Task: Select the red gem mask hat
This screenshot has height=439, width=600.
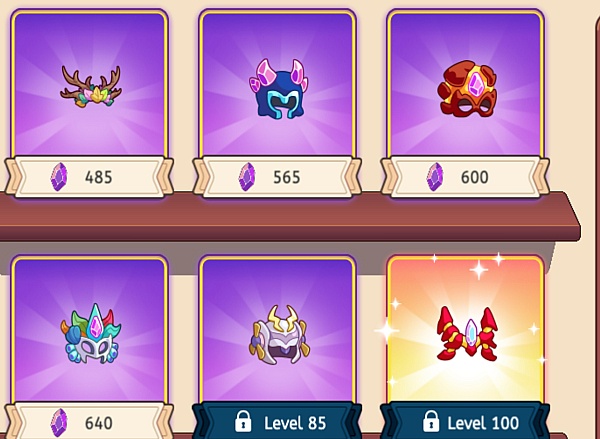Action: [x=467, y=88]
